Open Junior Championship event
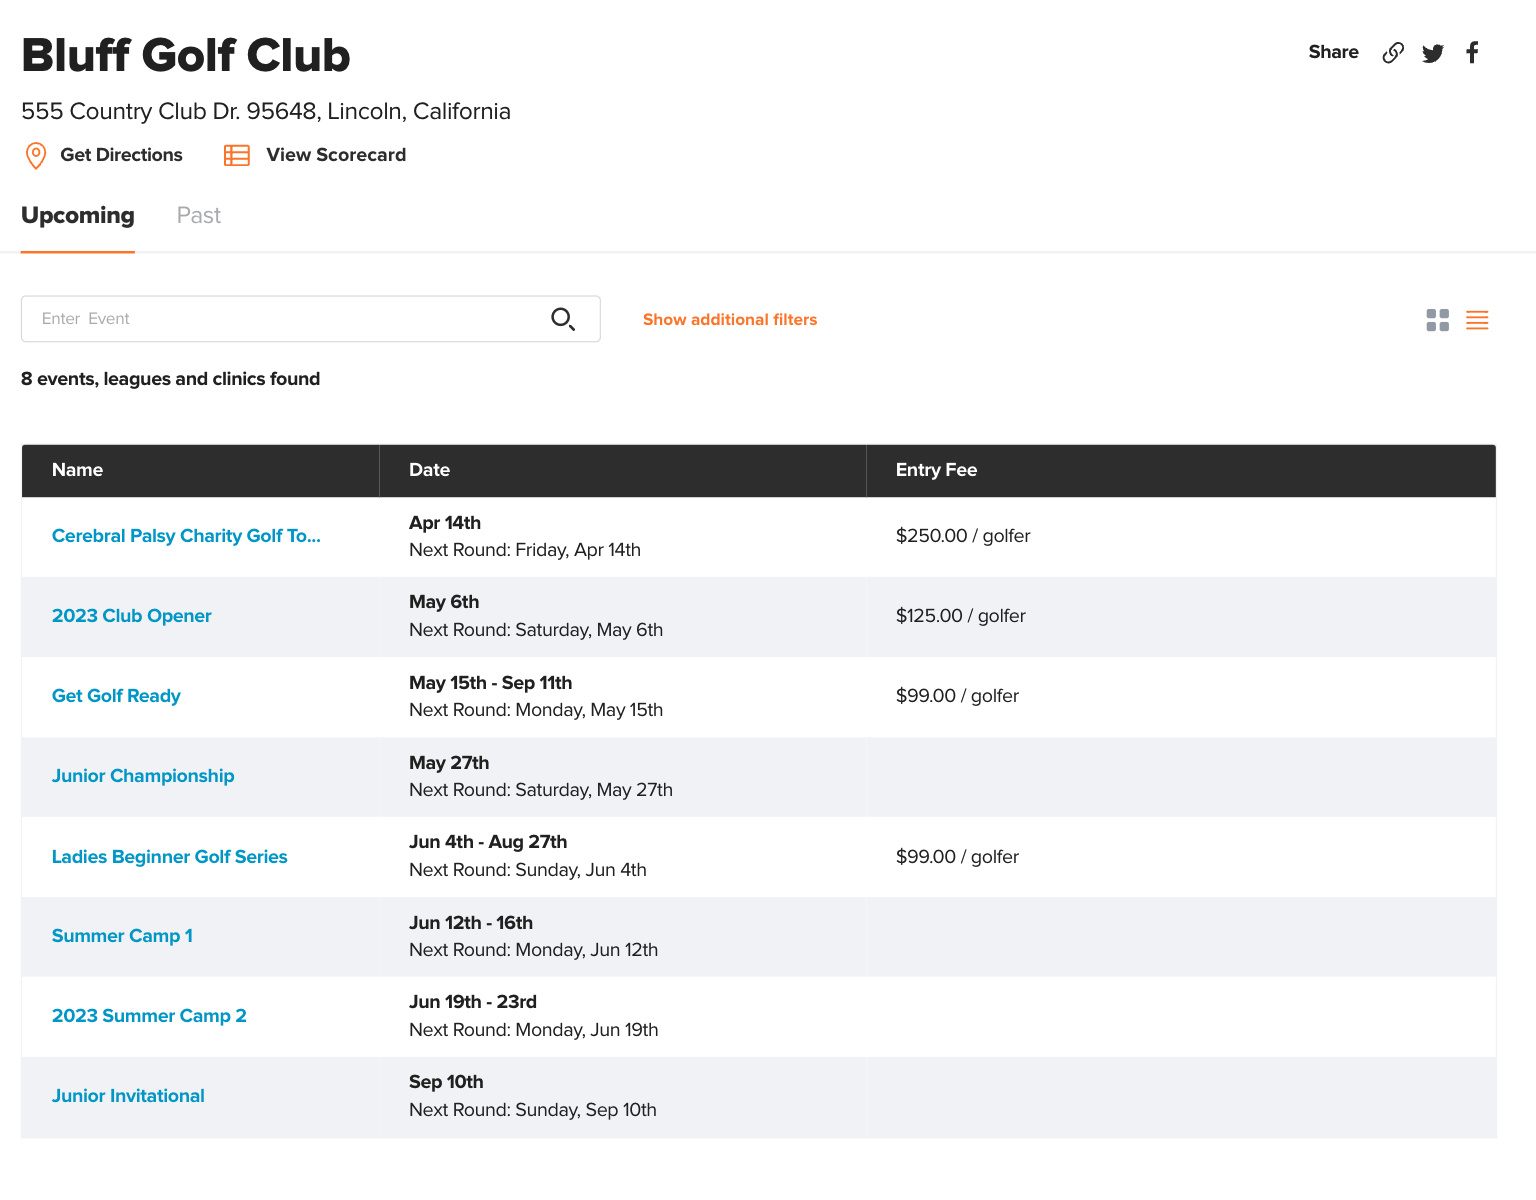The height and width of the screenshot is (1200, 1536). [x=143, y=776]
